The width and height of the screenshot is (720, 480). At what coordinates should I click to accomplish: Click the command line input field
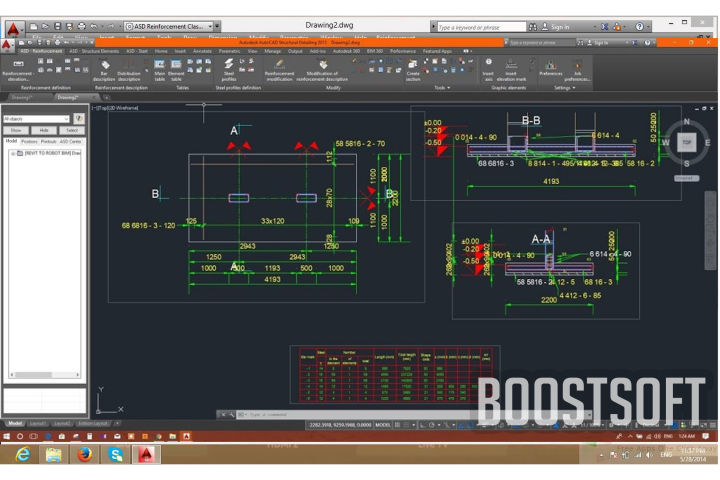(413, 414)
